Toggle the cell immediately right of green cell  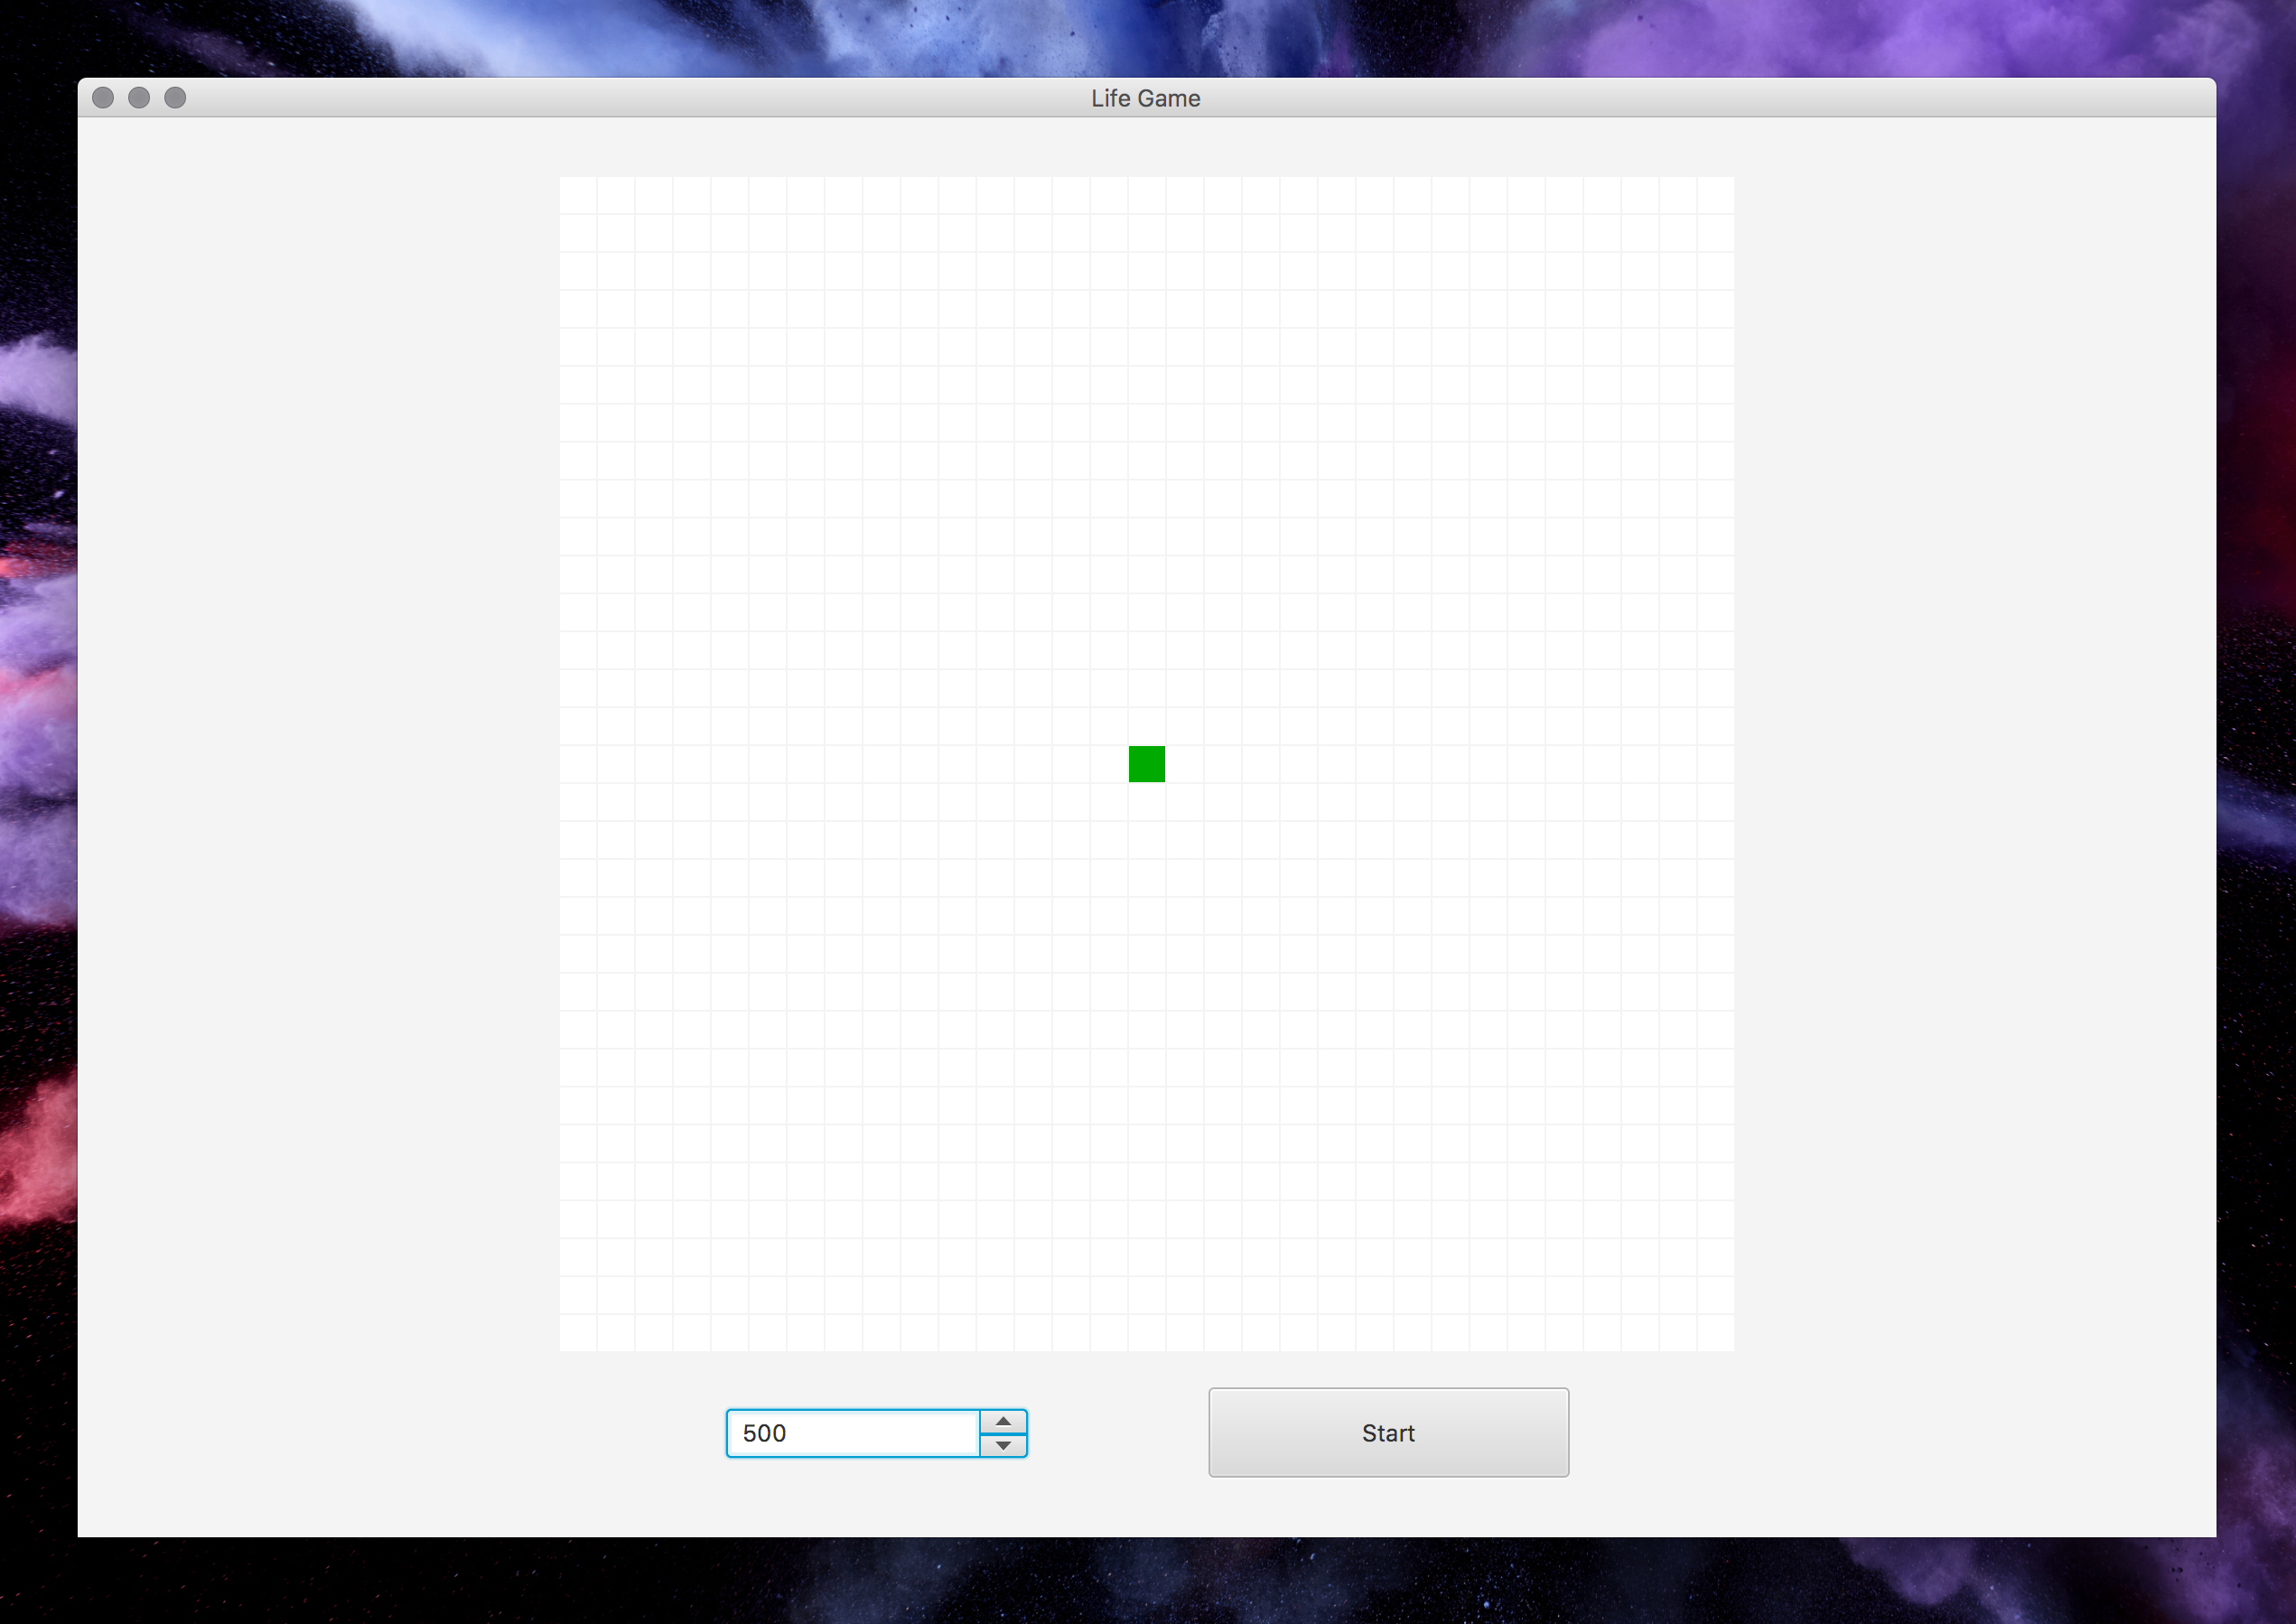(x=1185, y=764)
